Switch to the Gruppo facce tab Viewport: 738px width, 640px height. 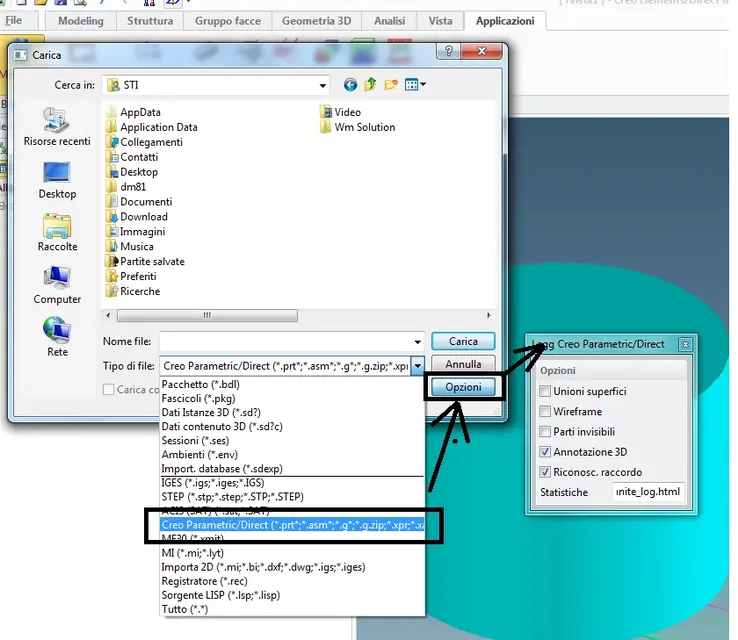[x=228, y=21]
